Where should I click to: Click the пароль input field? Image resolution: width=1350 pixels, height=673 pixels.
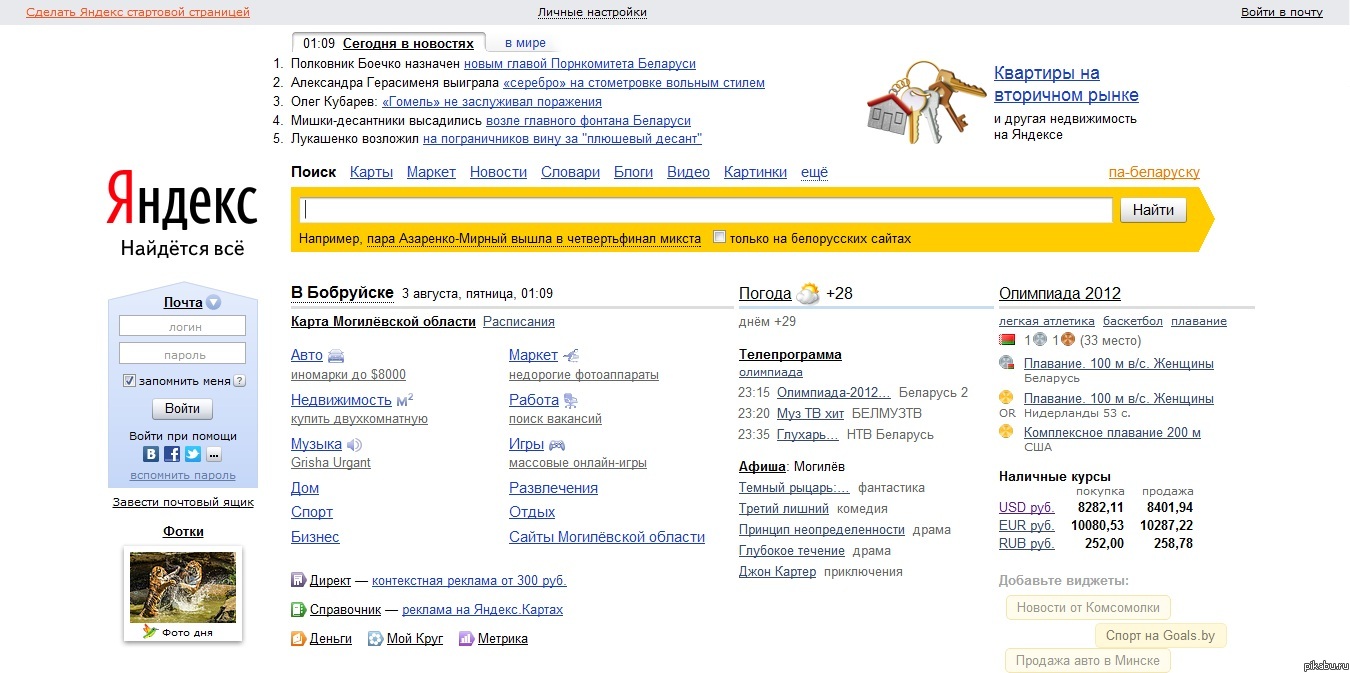[182, 353]
